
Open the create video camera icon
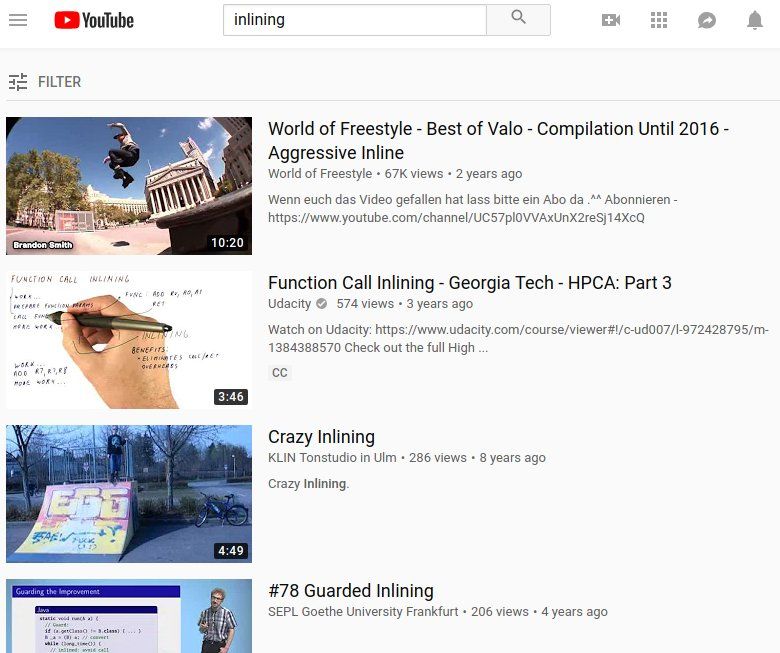pyautogui.click(x=610, y=20)
